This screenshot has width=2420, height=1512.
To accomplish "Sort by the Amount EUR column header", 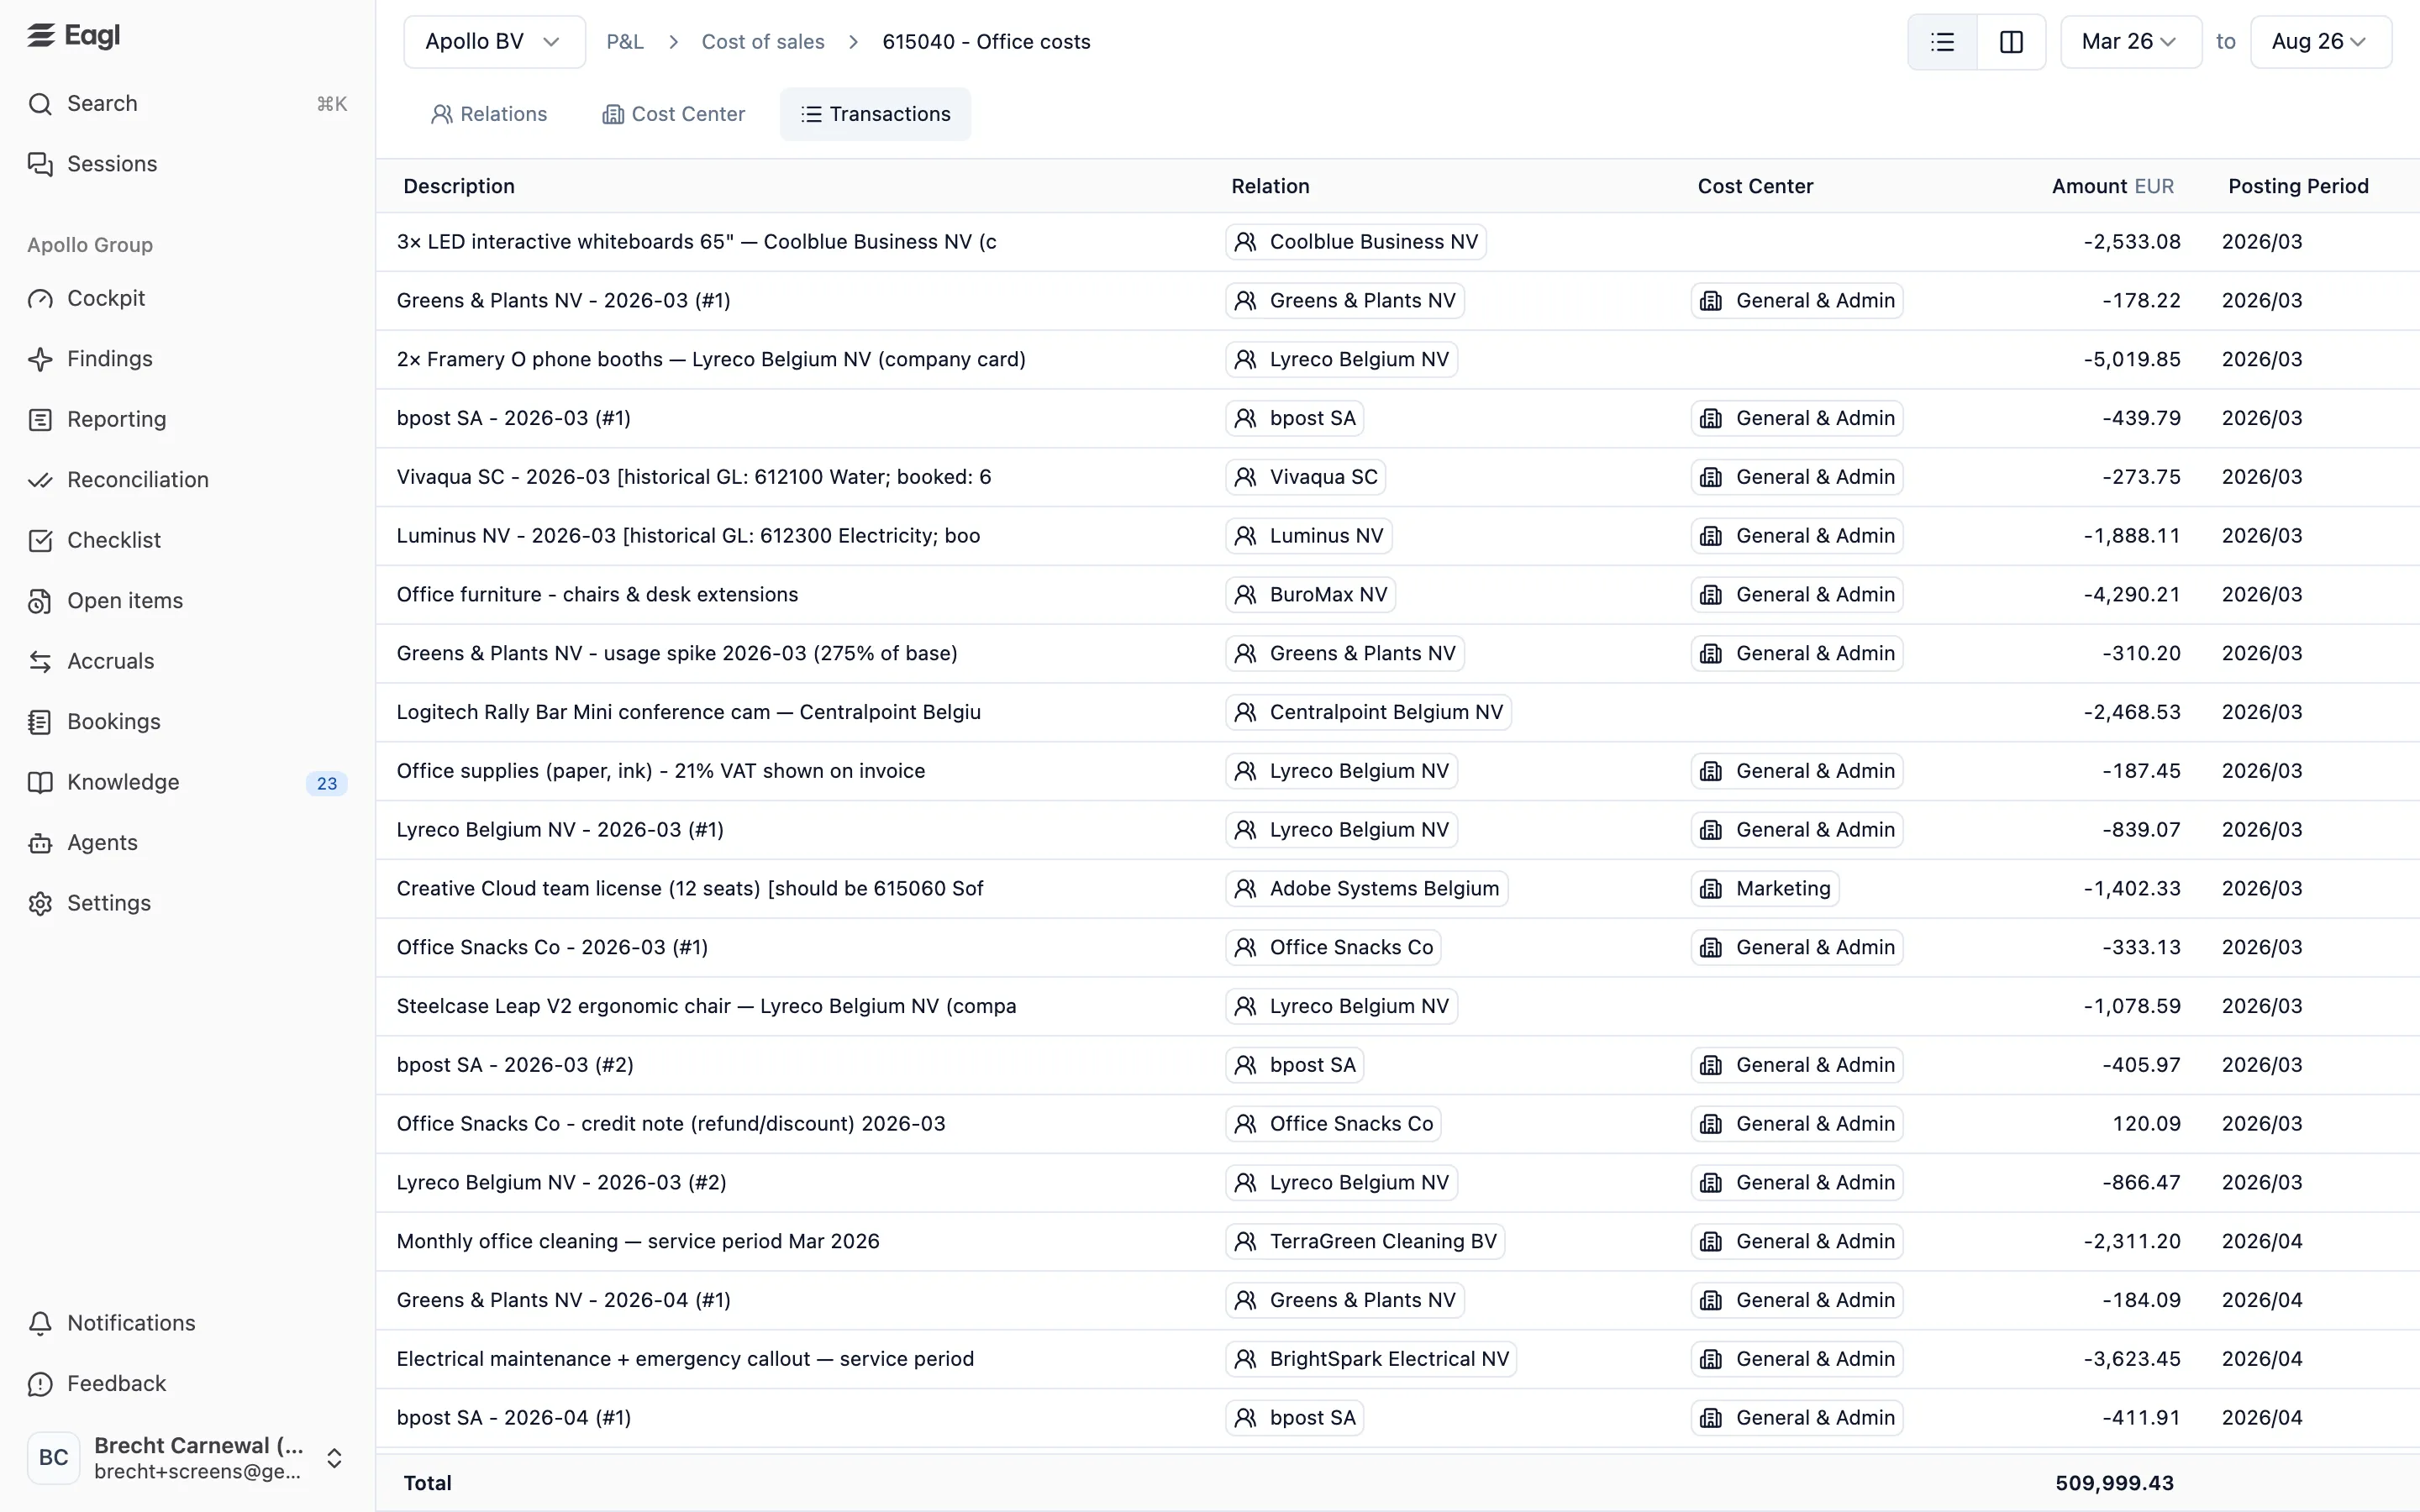I will pos(2112,187).
